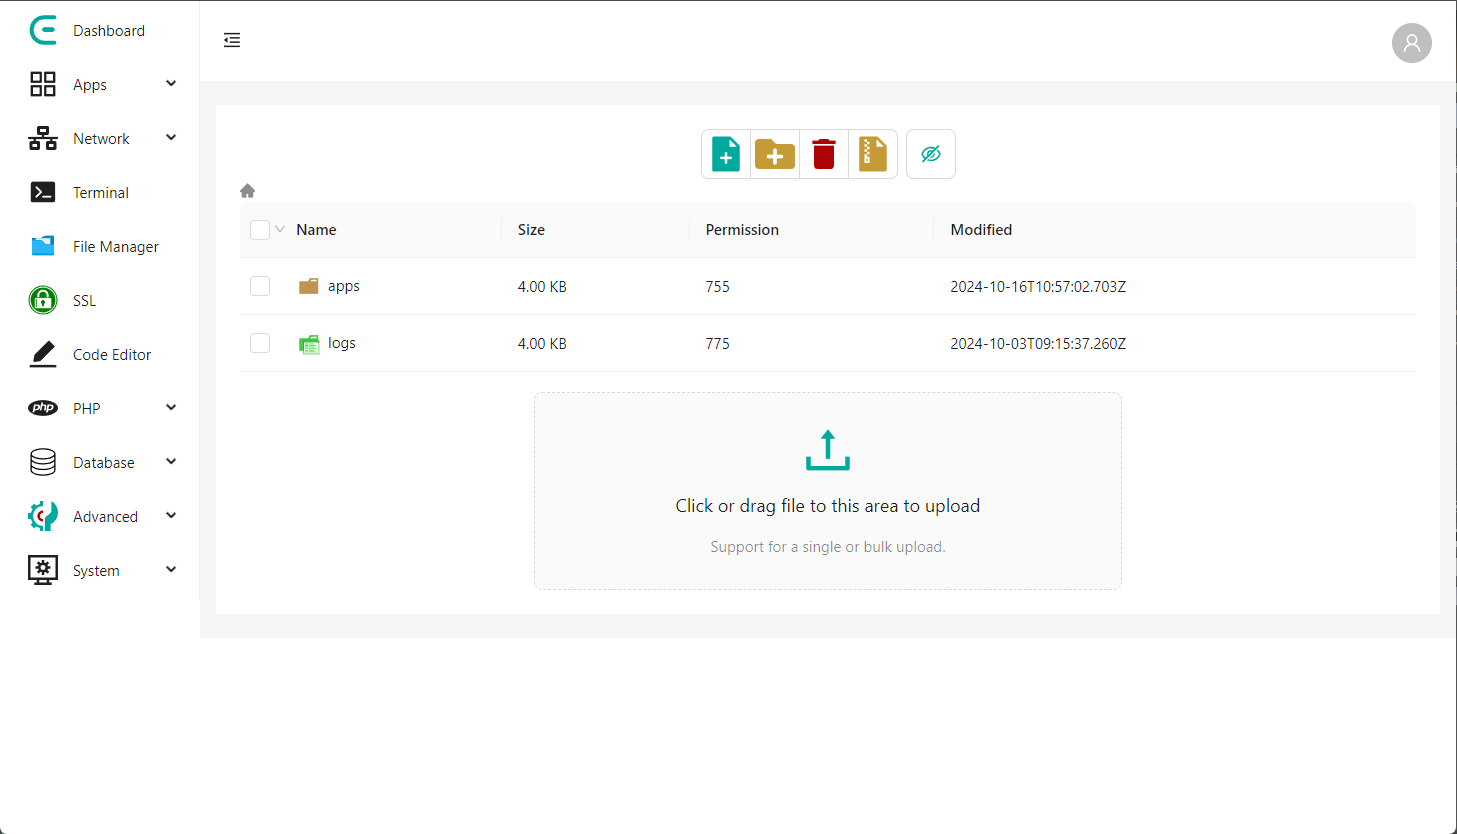Create a new folder with the folder-plus icon

[774, 153]
